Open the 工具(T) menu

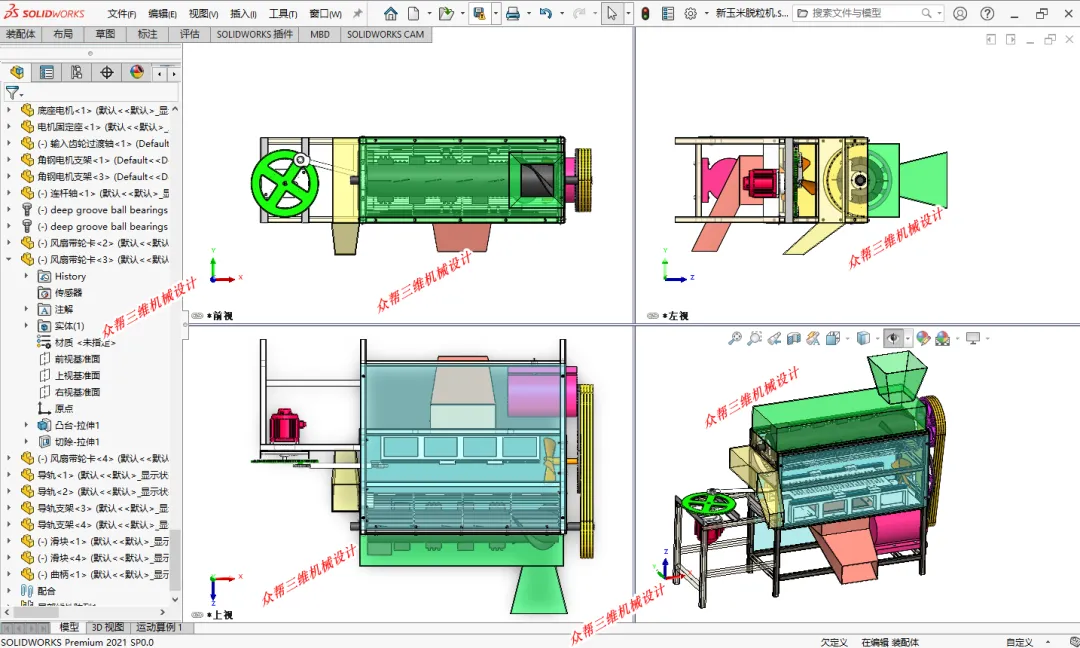tap(283, 14)
